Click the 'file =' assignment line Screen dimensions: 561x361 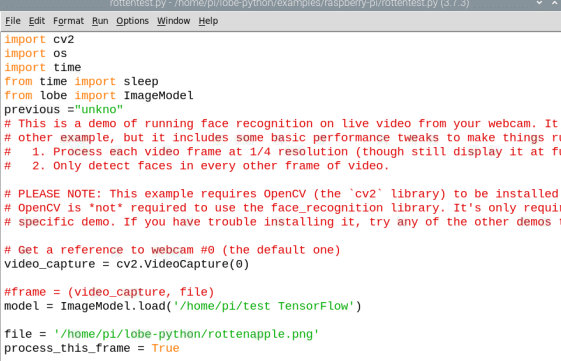pyautogui.click(x=161, y=334)
